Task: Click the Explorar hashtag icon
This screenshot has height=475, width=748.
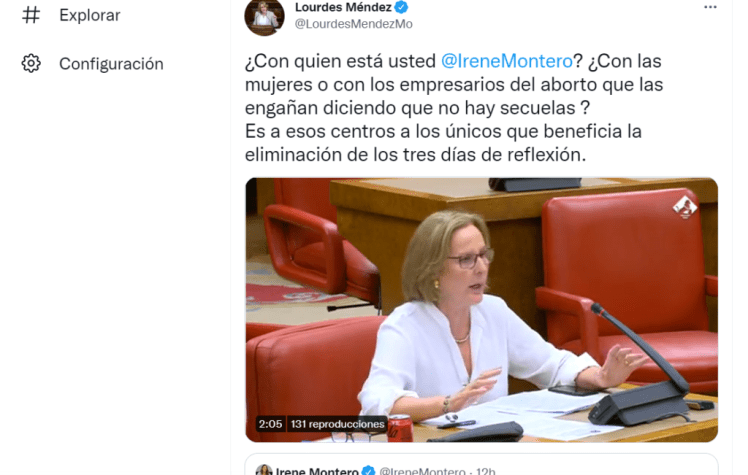Action: (31, 15)
